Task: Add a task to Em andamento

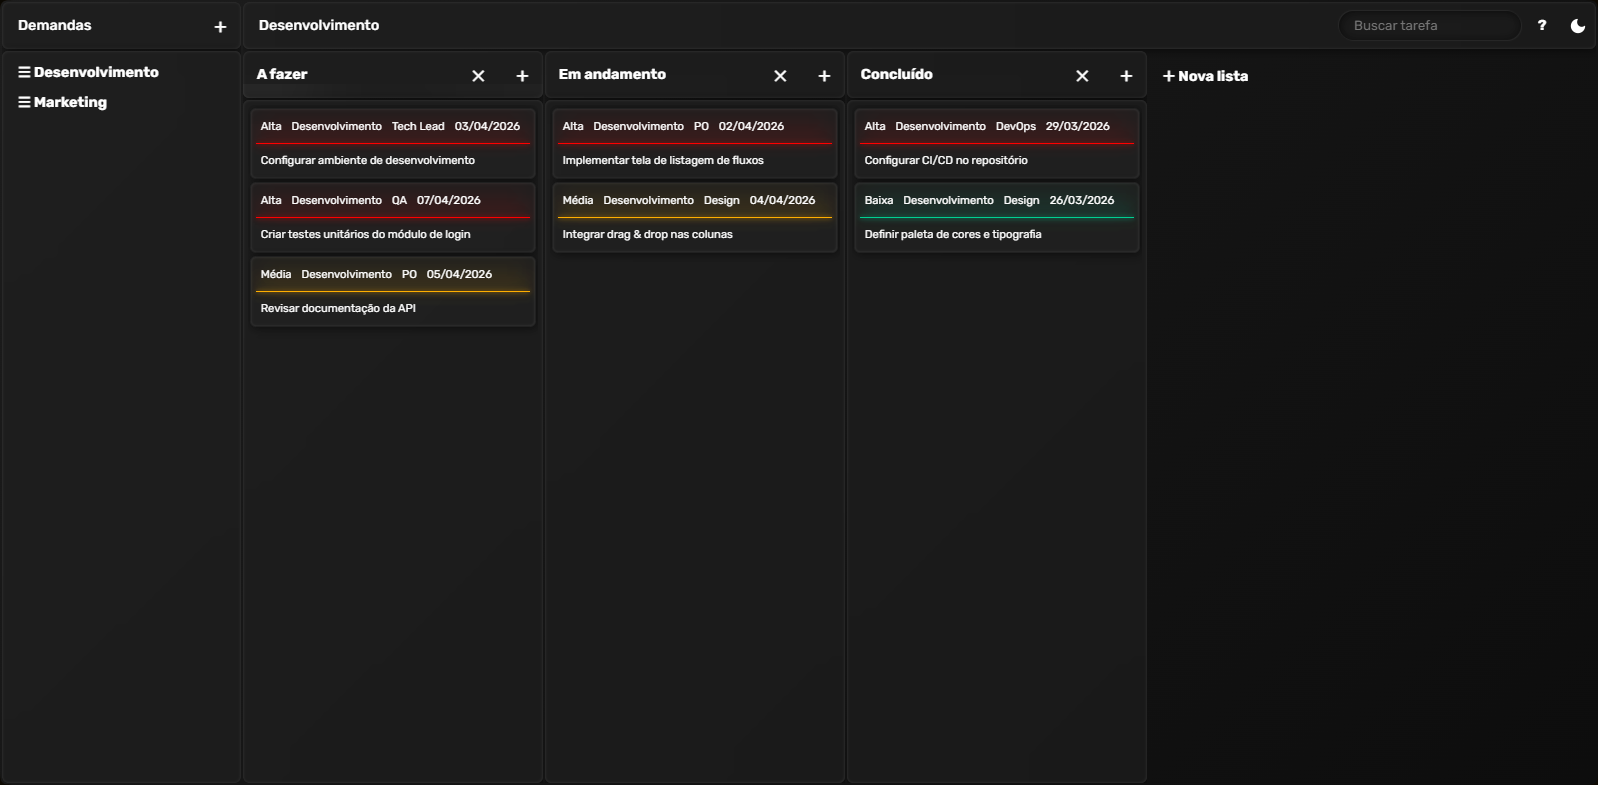Action: click(x=824, y=76)
